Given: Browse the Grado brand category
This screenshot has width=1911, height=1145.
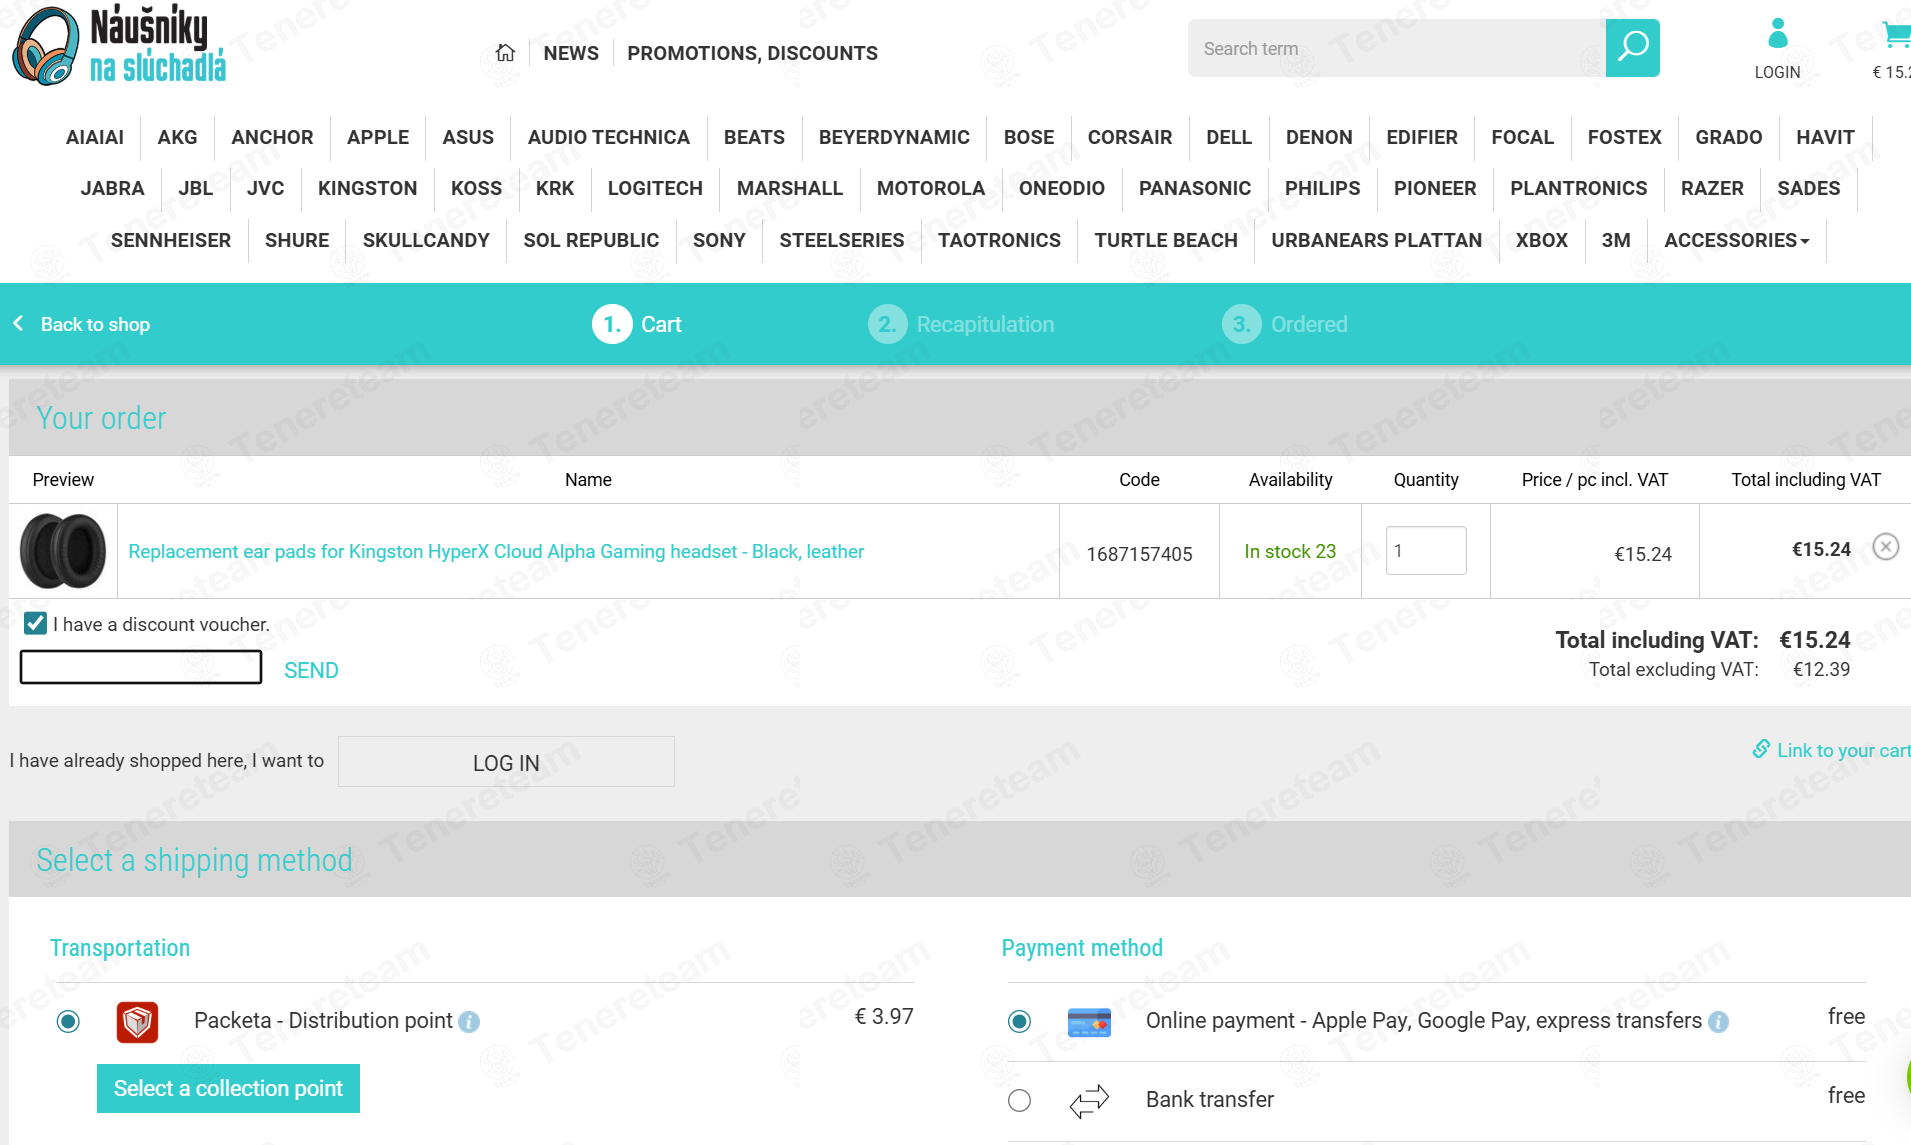Looking at the screenshot, I should tap(1728, 137).
